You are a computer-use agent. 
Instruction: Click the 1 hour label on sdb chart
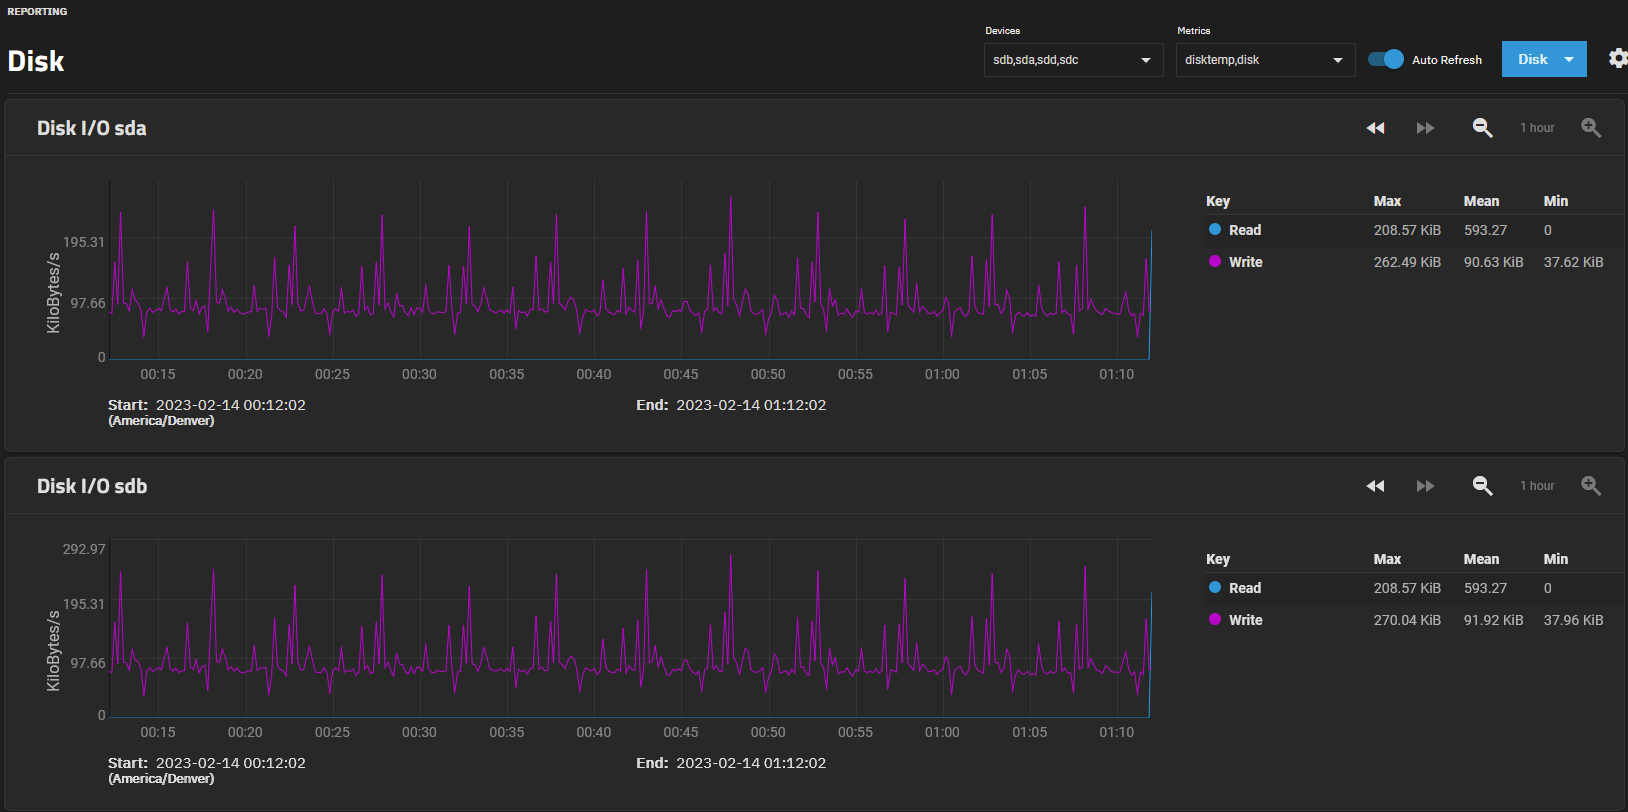pyautogui.click(x=1537, y=486)
